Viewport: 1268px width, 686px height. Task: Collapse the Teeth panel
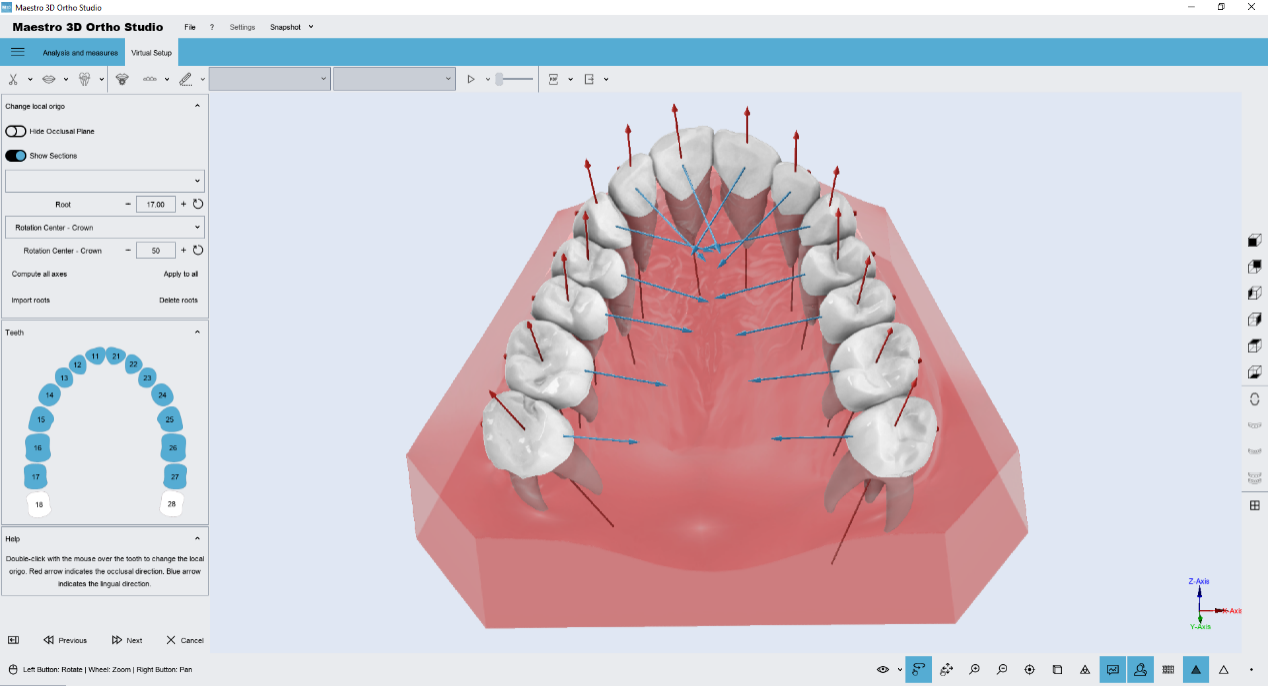tap(197, 332)
